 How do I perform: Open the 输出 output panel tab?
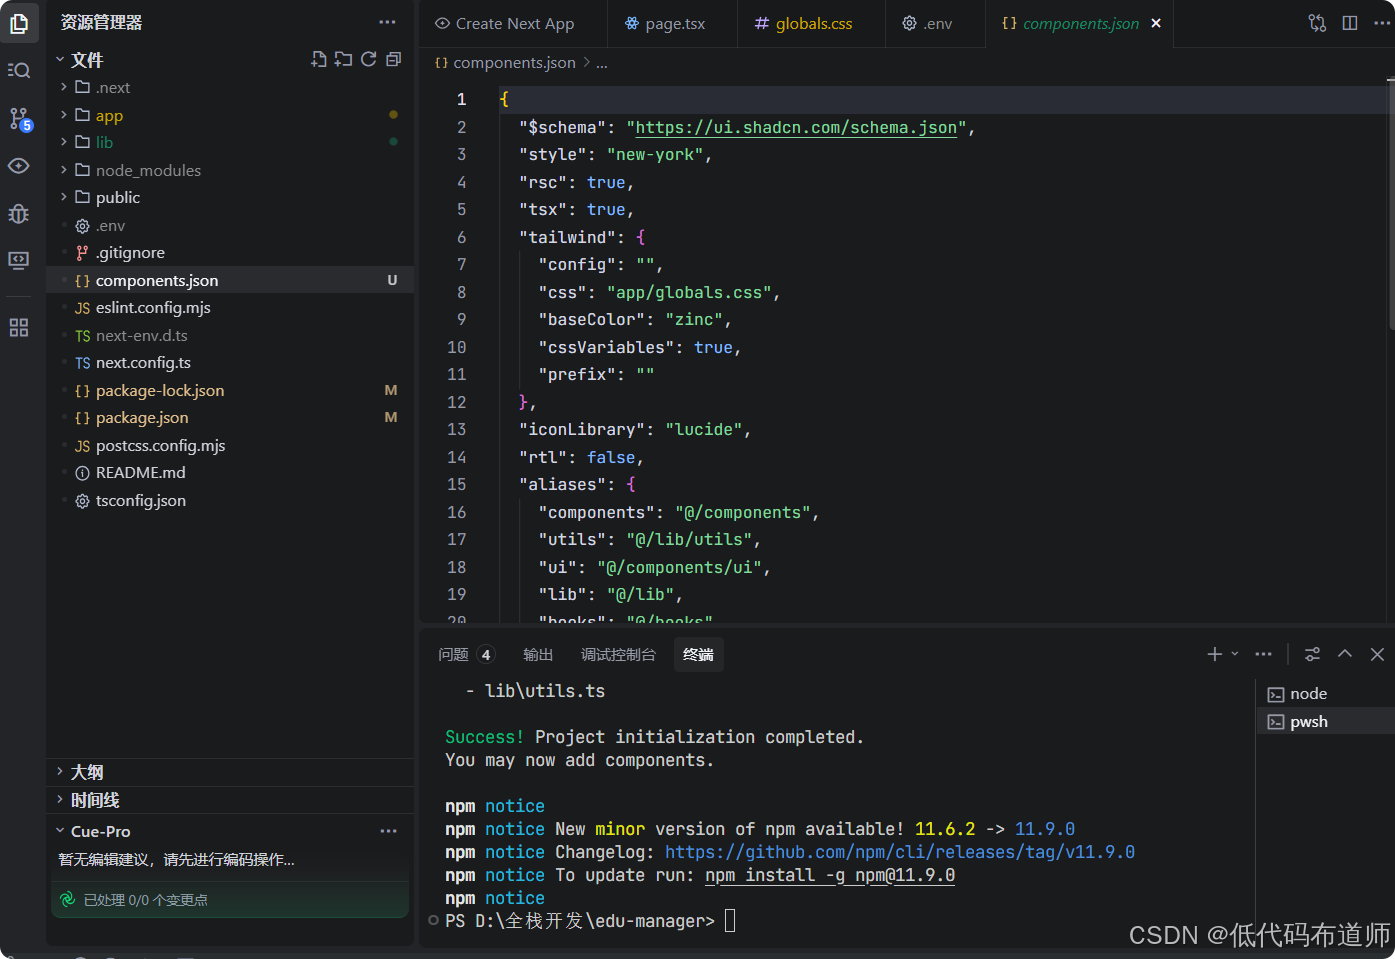click(538, 654)
